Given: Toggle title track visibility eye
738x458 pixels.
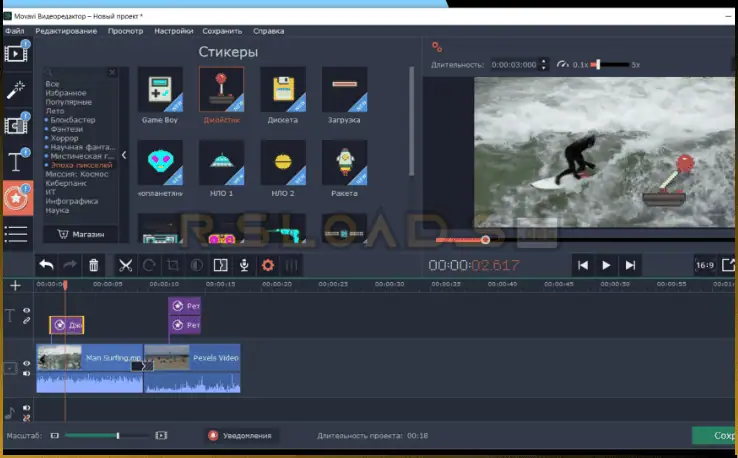Looking at the screenshot, I should (26, 310).
